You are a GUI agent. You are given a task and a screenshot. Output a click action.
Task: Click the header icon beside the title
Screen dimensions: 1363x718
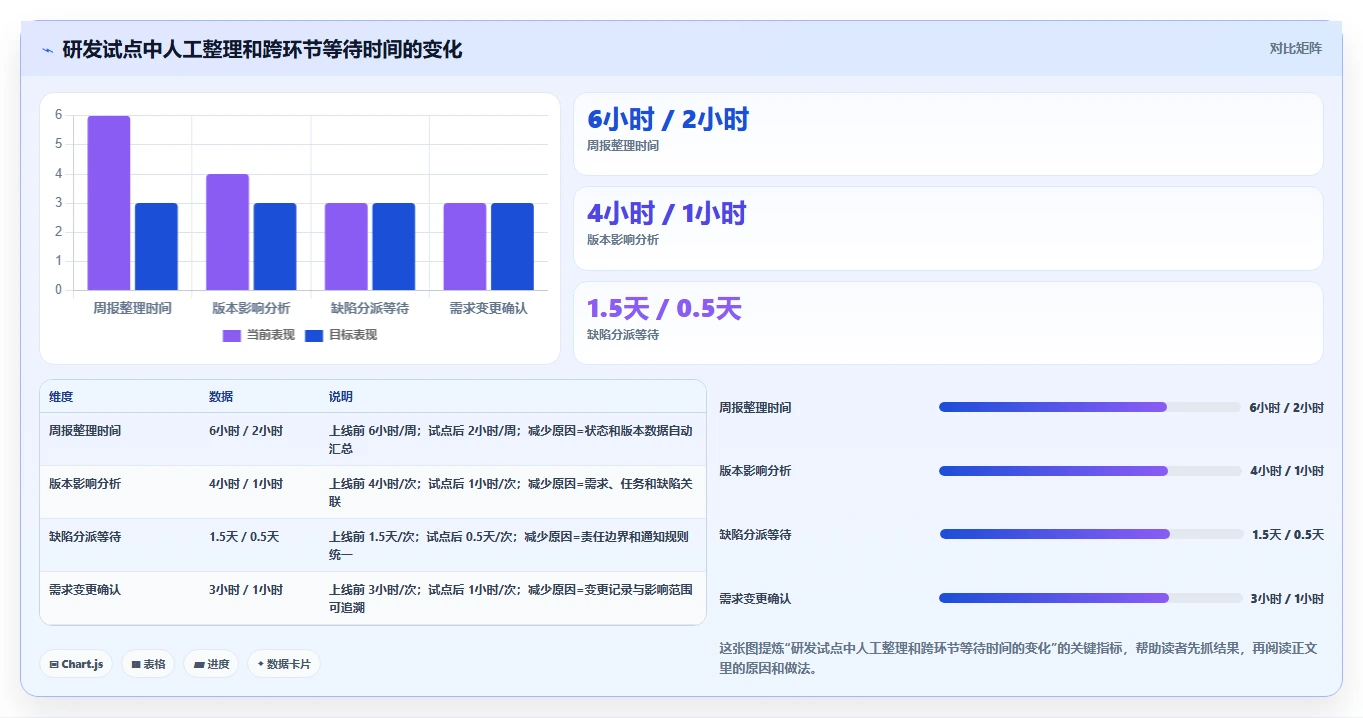pos(47,50)
